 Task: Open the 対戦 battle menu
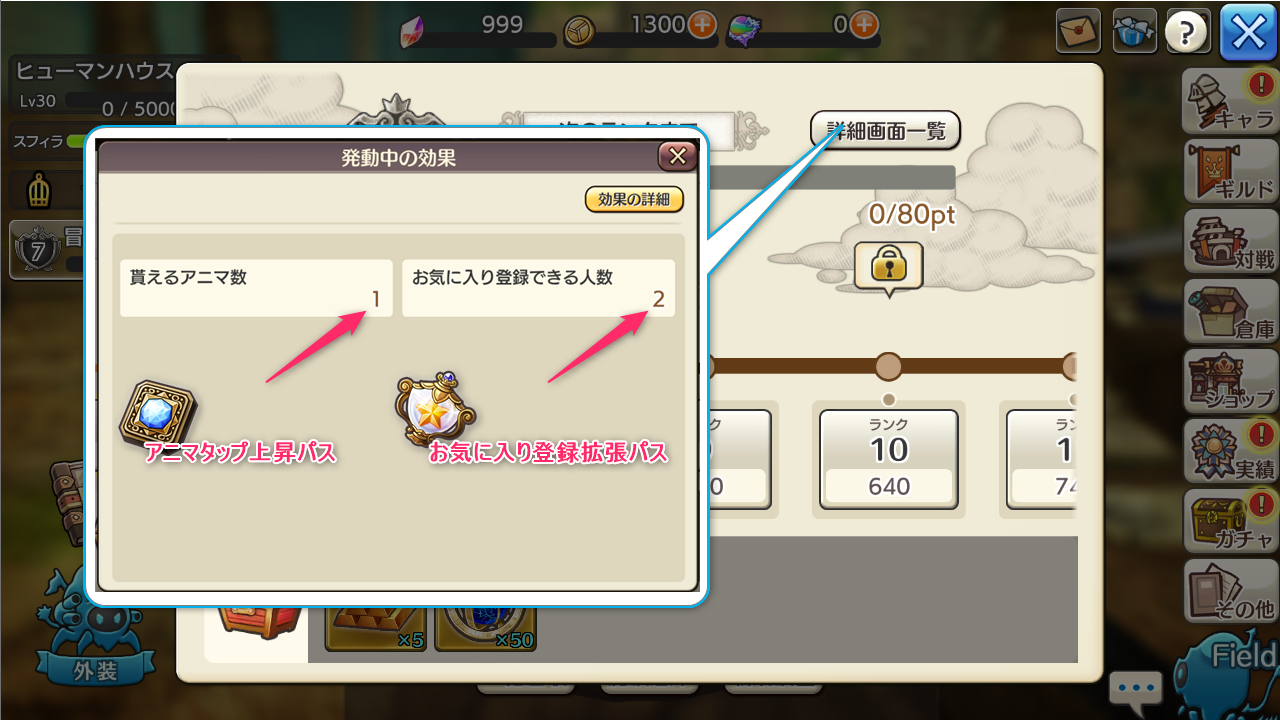[1230, 241]
